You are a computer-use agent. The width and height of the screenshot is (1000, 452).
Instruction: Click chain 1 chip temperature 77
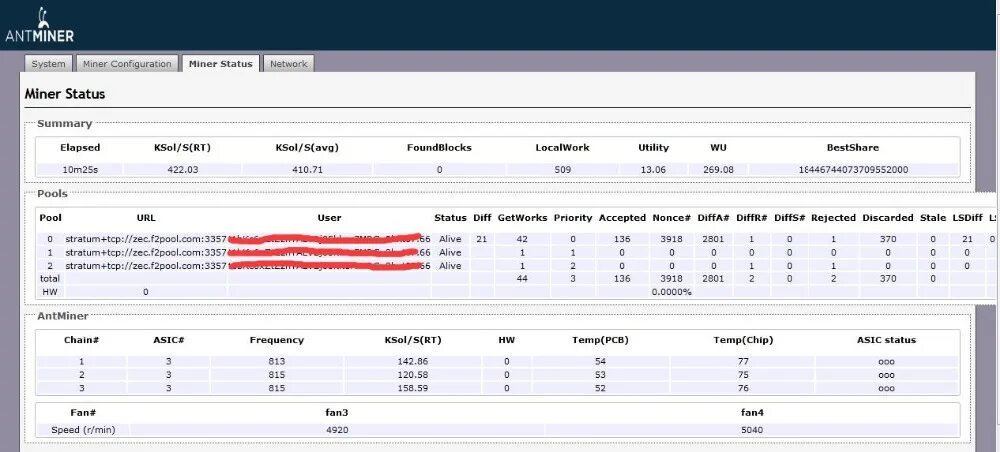pos(743,361)
